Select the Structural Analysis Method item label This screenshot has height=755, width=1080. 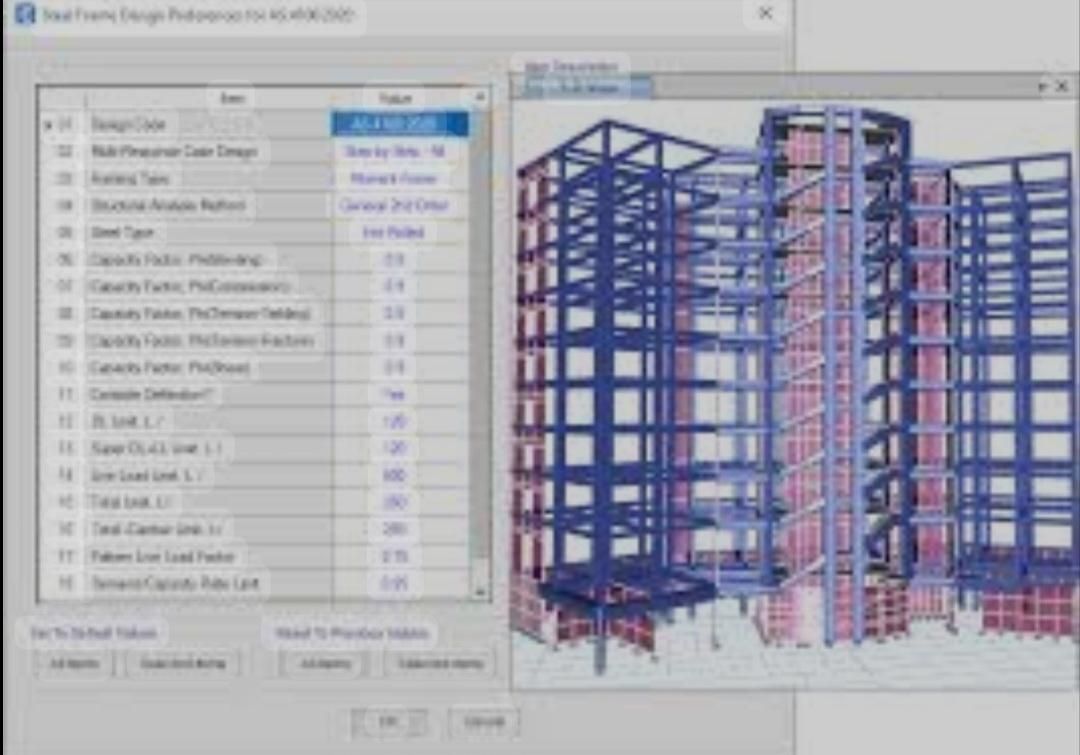pyautogui.click(x=168, y=205)
